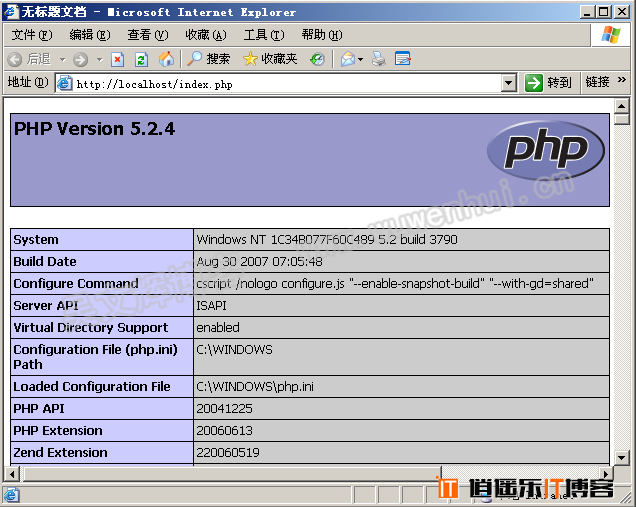Select the 'Zend Extension' row label
636x507 pixels.
60,452
